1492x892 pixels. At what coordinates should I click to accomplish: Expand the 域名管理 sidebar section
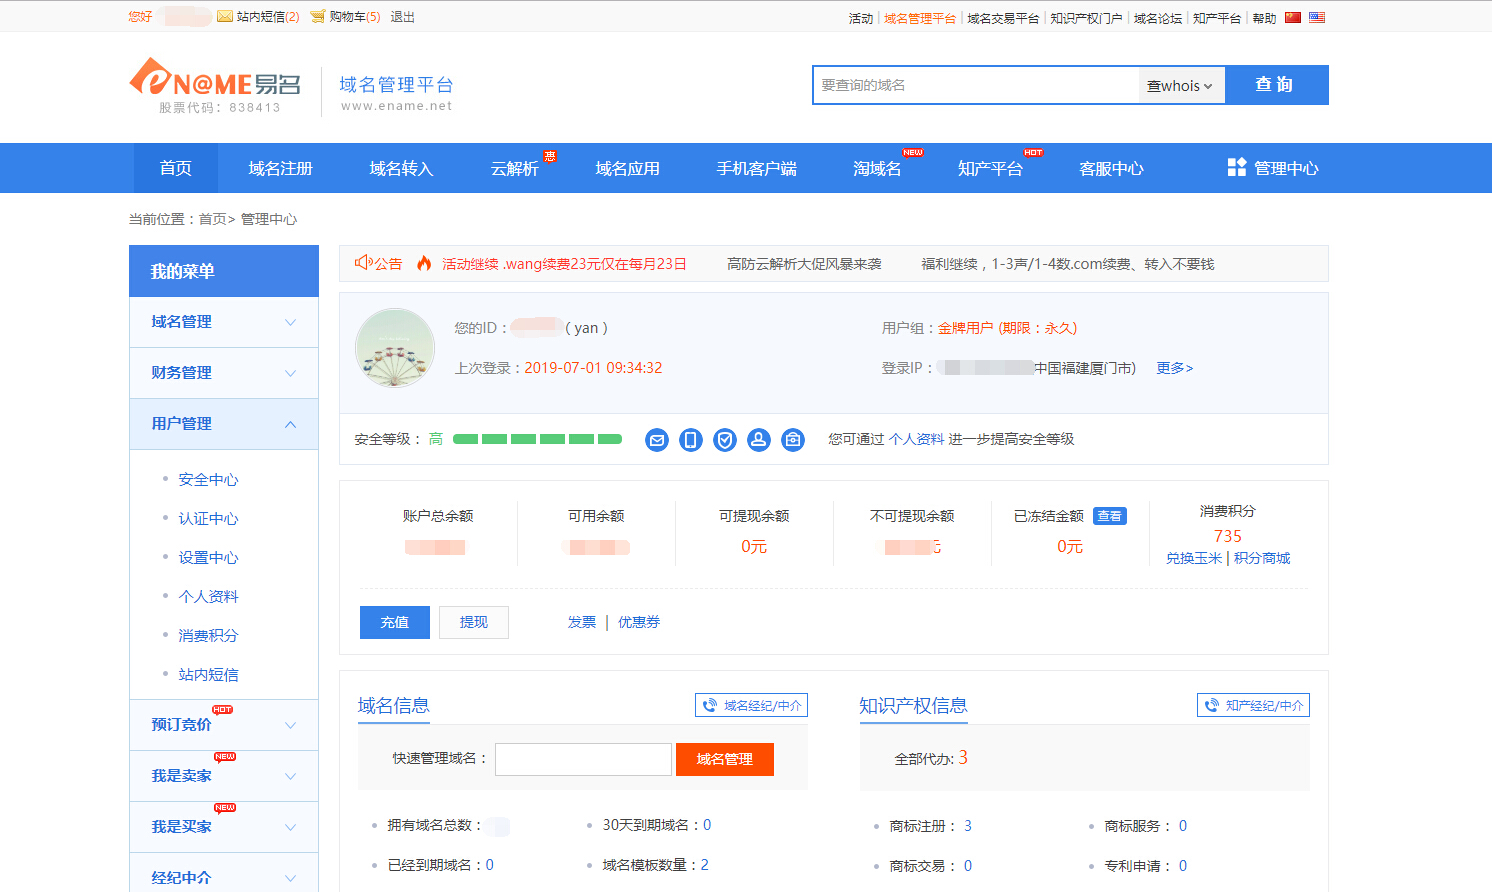point(224,322)
